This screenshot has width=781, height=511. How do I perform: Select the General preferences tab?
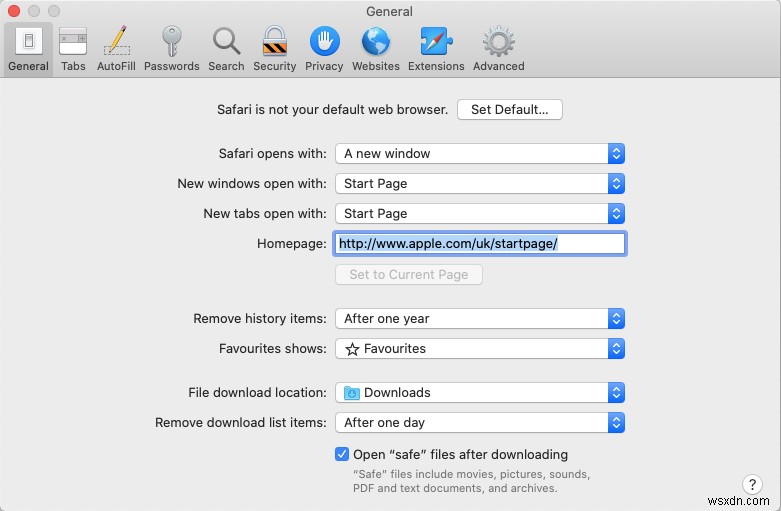[x=28, y=48]
